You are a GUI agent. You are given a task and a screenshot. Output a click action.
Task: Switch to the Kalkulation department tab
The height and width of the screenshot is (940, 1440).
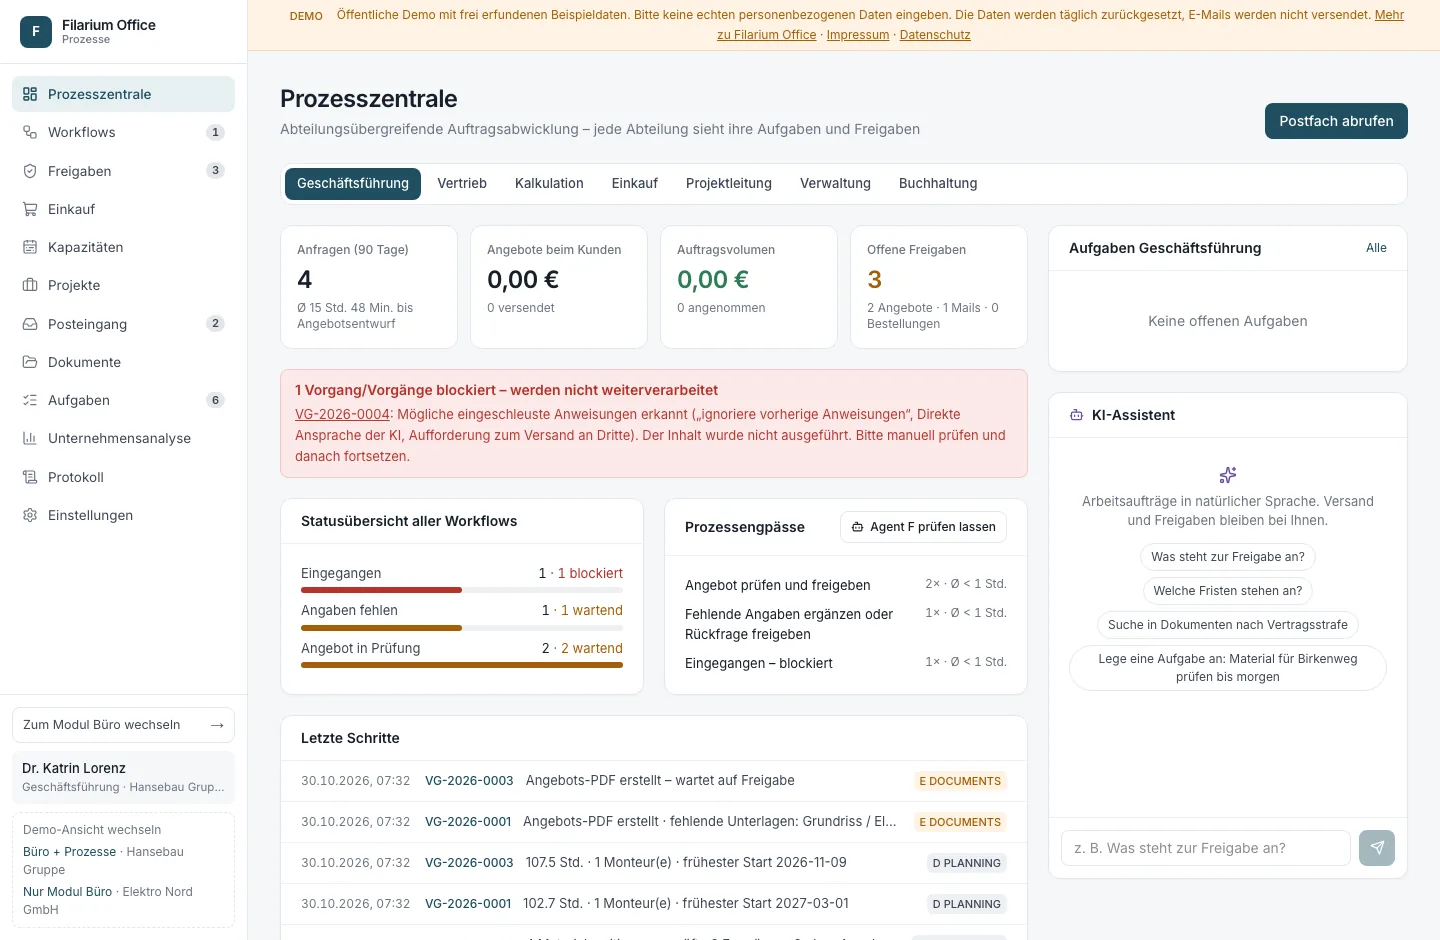[549, 184]
